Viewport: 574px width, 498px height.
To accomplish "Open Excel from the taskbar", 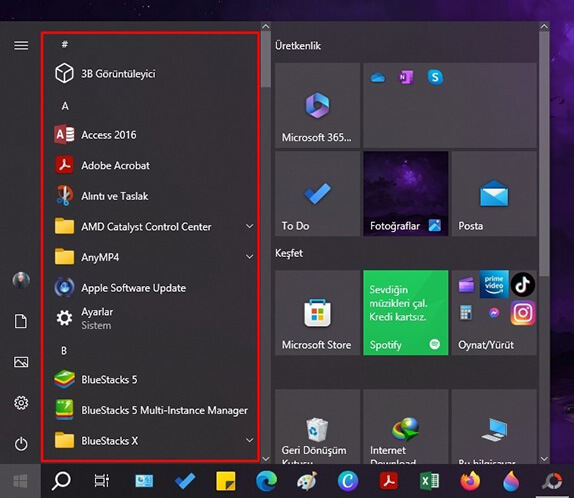I will 429,481.
